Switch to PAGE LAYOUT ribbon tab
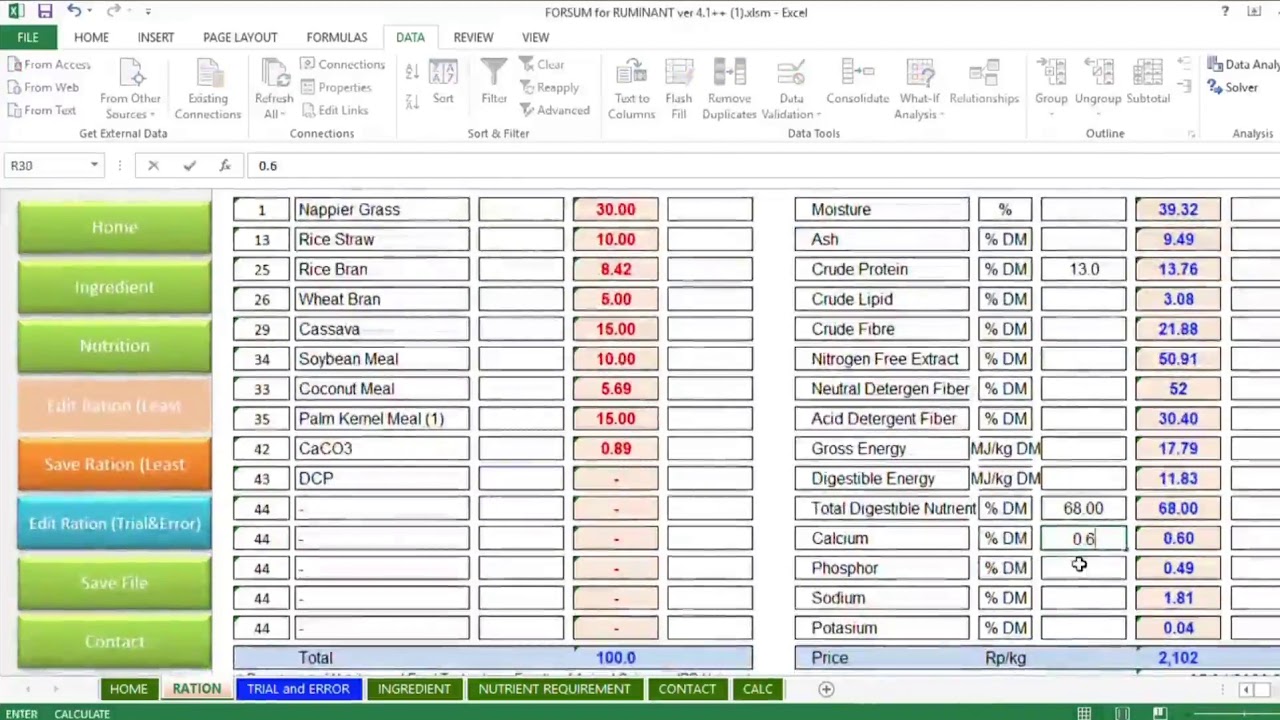Viewport: 1280px width, 720px height. pos(240,37)
